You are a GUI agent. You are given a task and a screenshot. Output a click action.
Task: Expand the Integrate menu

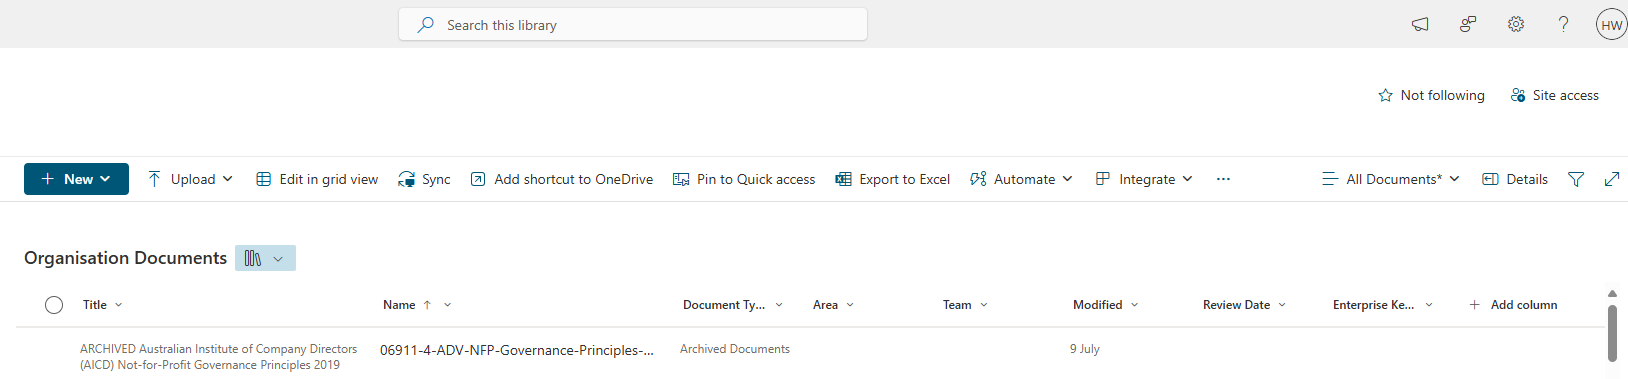point(1144,179)
